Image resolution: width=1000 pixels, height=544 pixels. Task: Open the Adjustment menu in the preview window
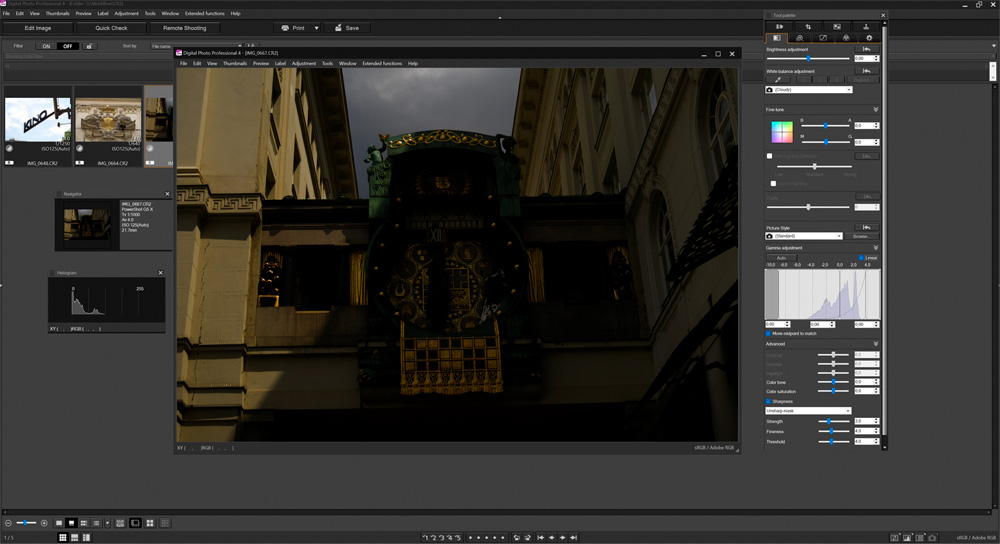pos(304,64)
